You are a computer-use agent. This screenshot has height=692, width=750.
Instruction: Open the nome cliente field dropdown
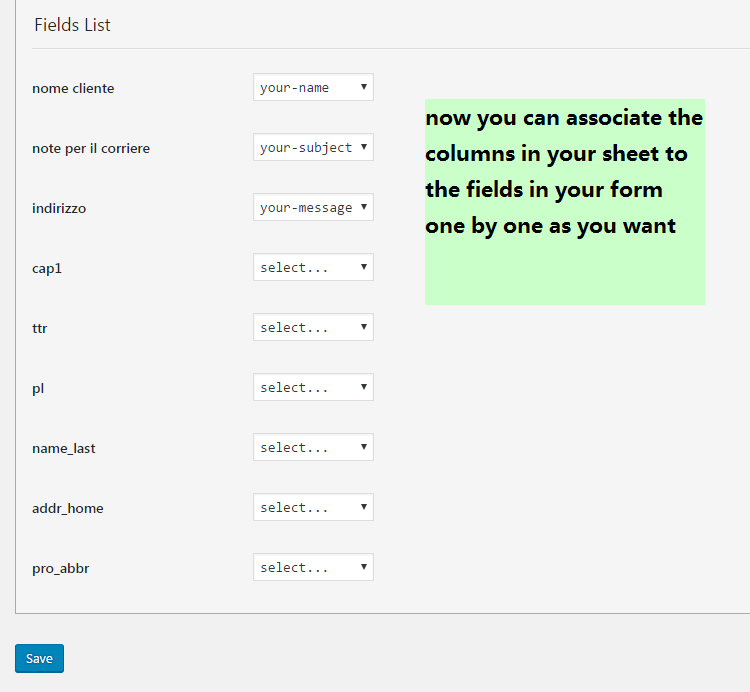pyautogui.click(x=313, y=88)
